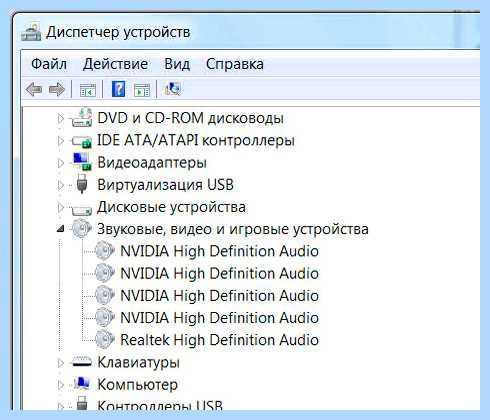
Task: Expand the Дисковые устройства node
Action: tap(61, 207)
